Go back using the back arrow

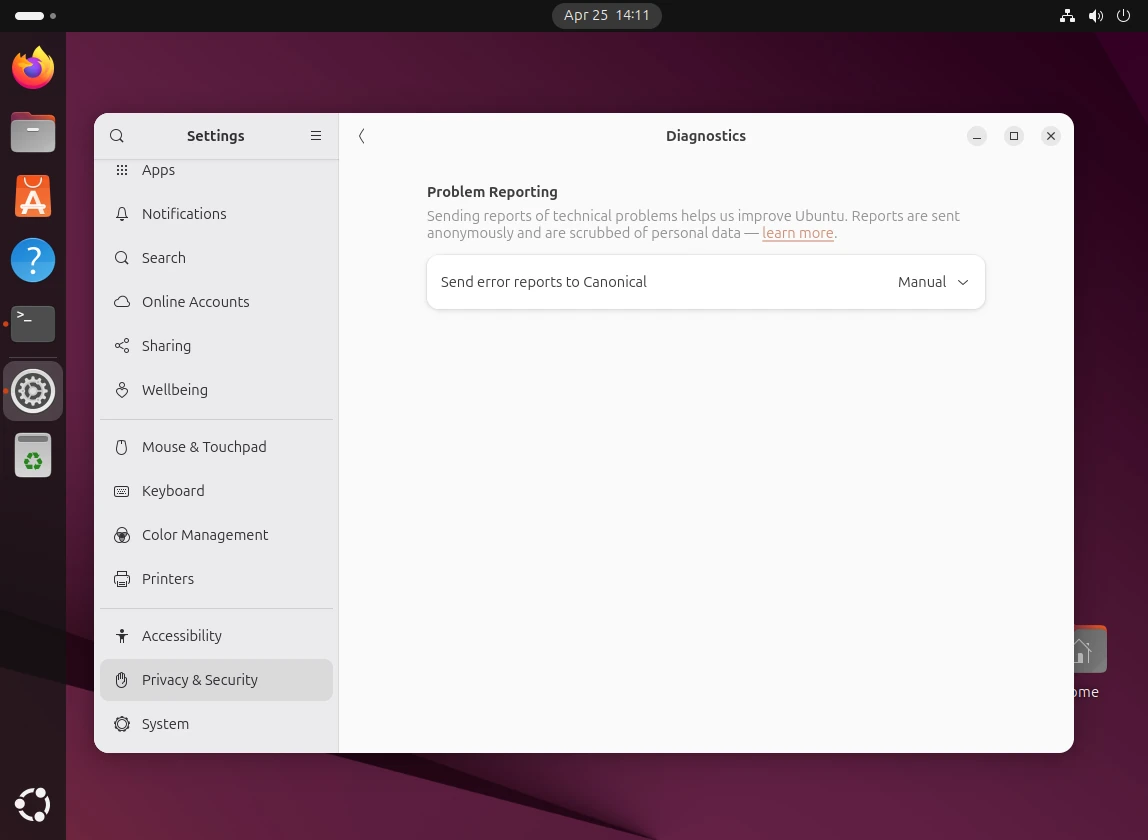point(362,136)
